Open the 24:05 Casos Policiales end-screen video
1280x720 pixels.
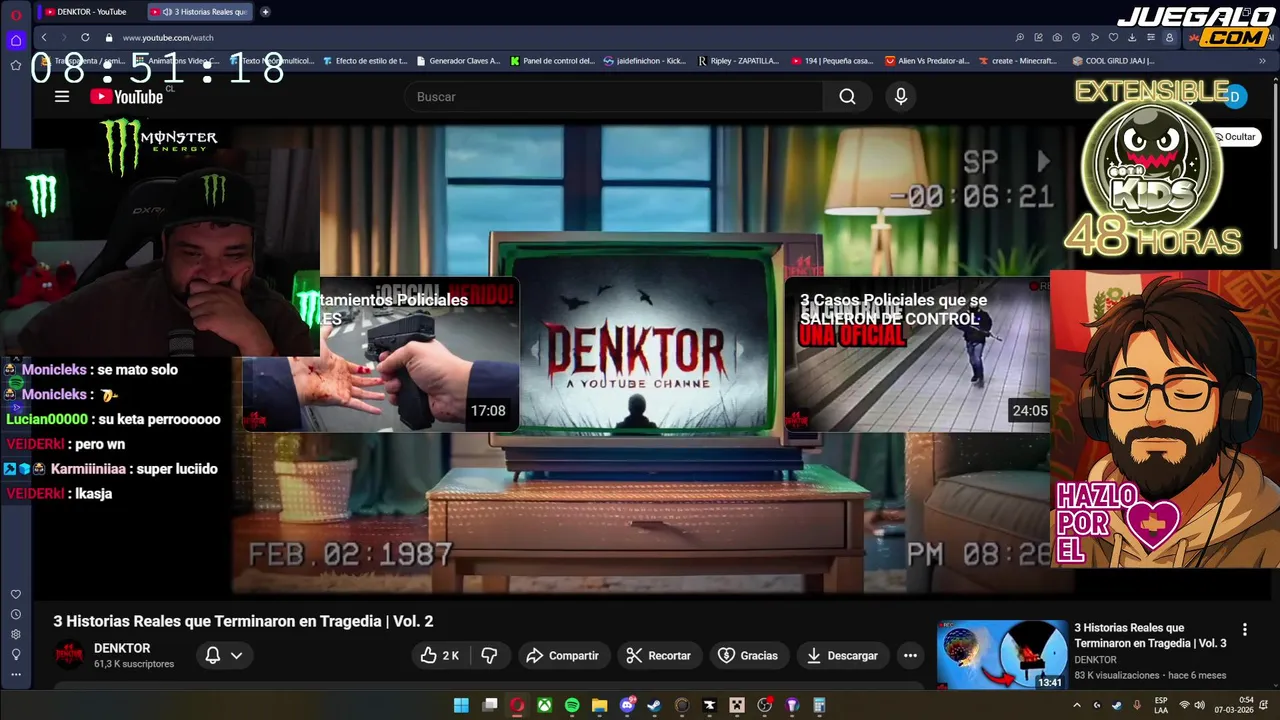(917, 354)
